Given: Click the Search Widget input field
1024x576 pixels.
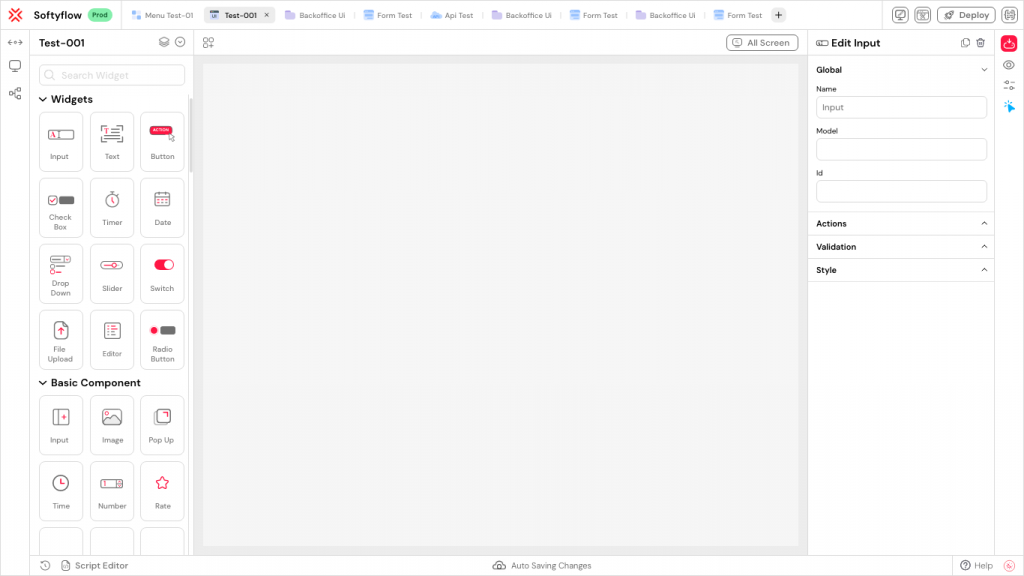Looking at the screenshot, I should 112,75.
